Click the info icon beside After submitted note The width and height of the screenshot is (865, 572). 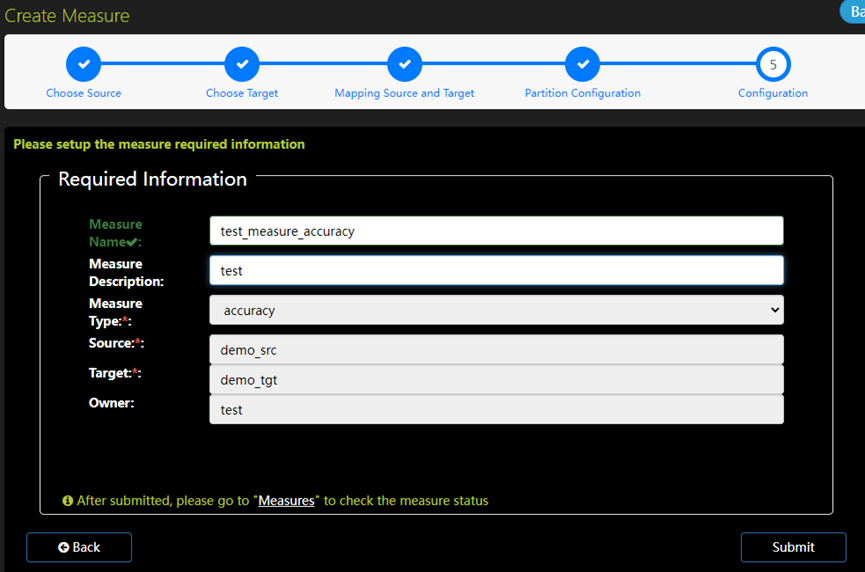[67, 500]
